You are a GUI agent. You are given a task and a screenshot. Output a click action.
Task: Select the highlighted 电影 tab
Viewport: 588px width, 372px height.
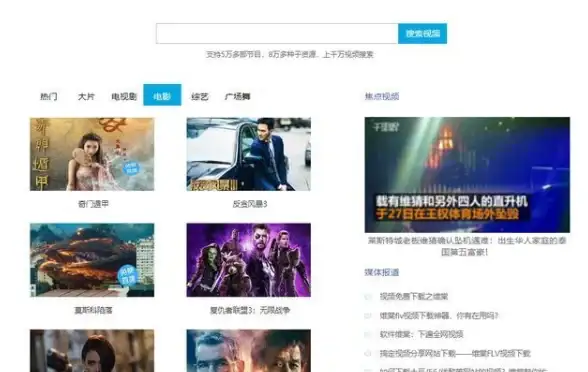pyautogui.click(x=162, y=95)
